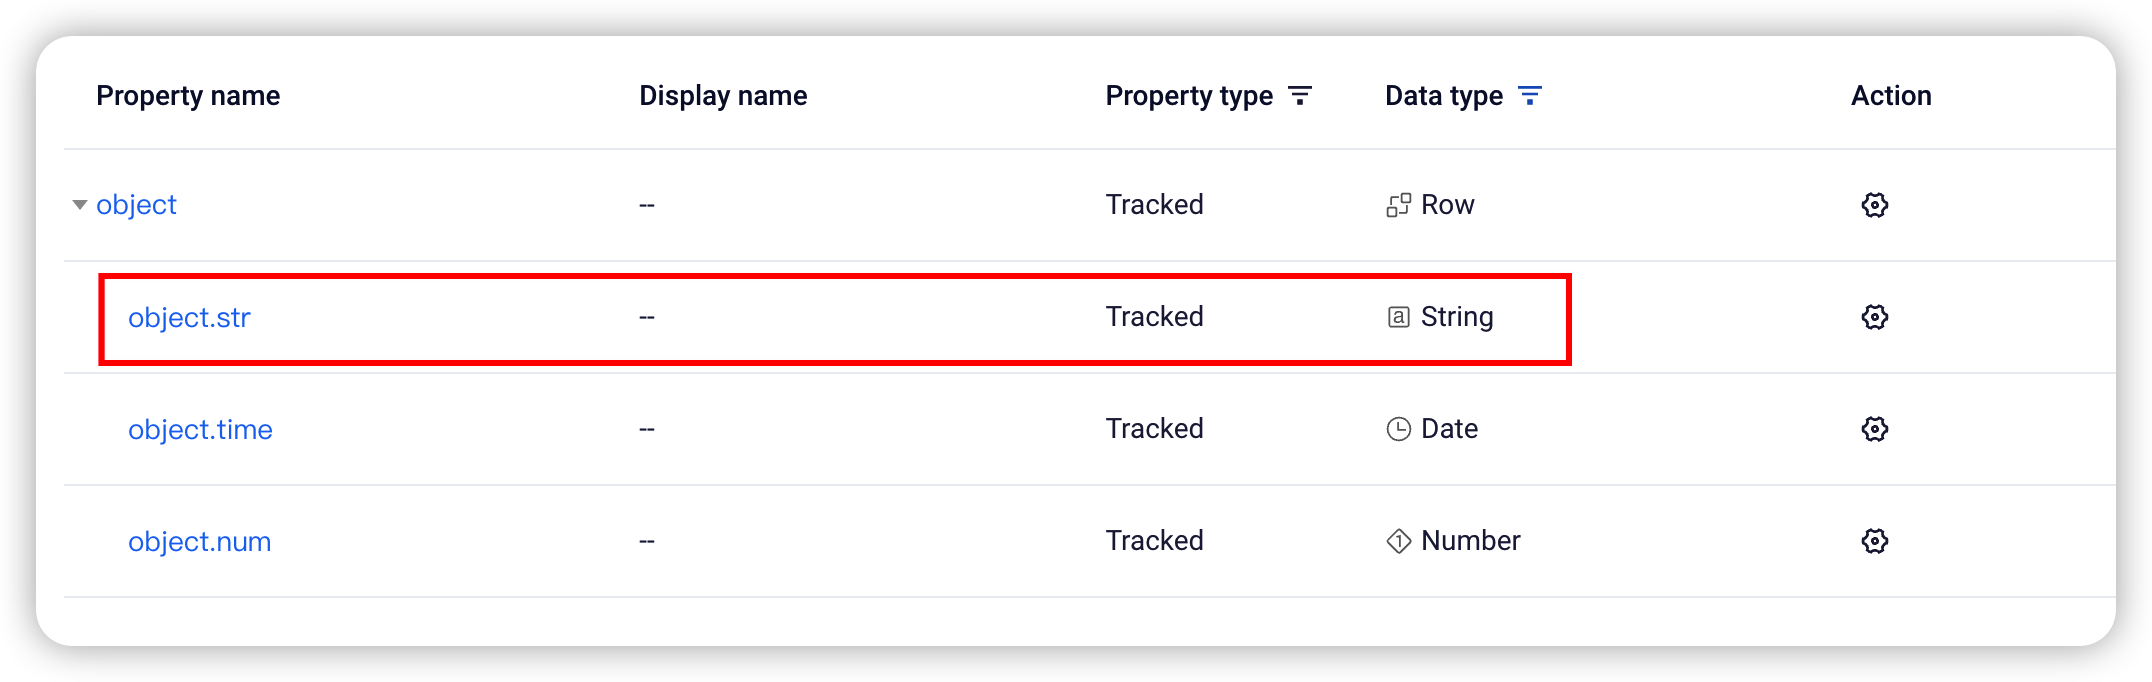Click the Number data type icon
Viewport: 2152px width, 682px height.
coord(1398,541)
